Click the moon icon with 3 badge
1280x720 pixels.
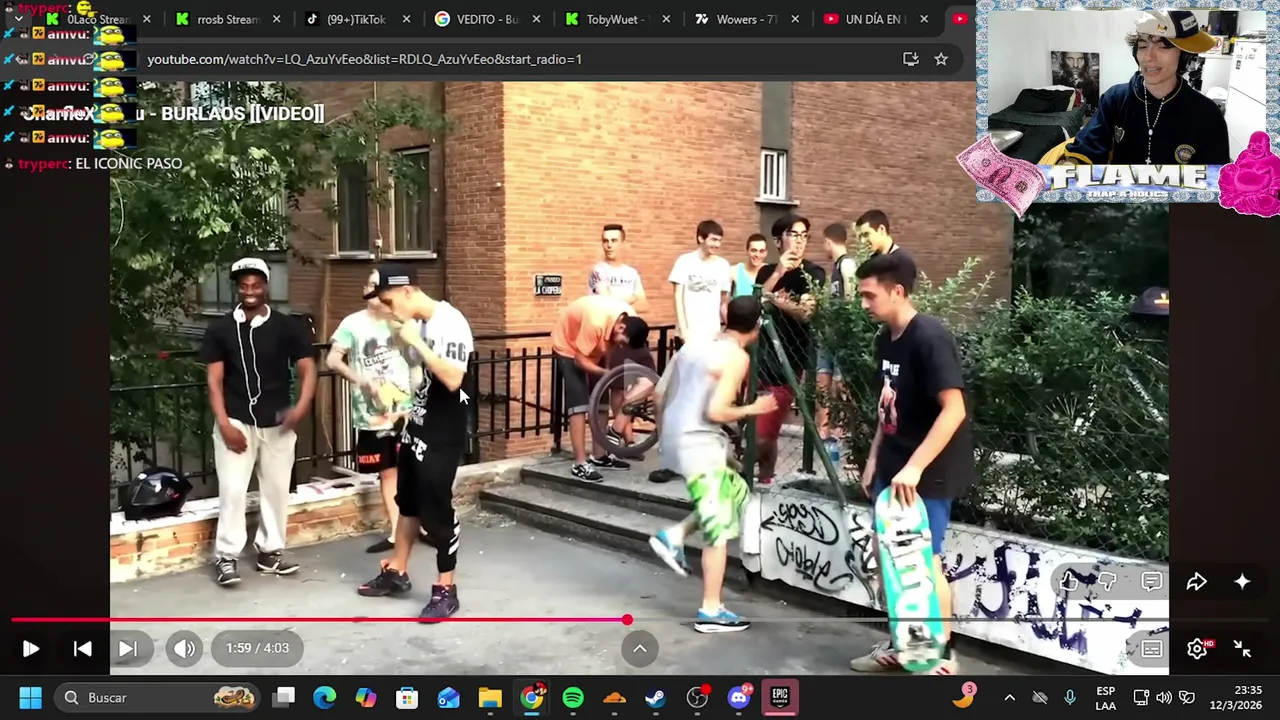[x=963, y=696]
